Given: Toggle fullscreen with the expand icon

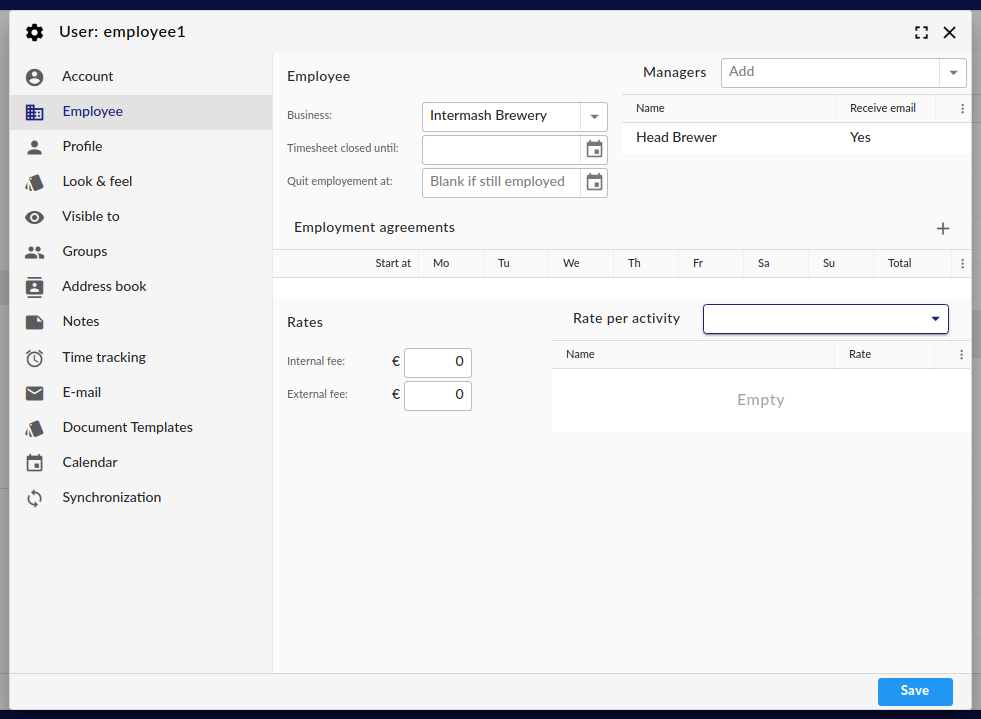Looking at the screenshot, I should coord(921,33).
